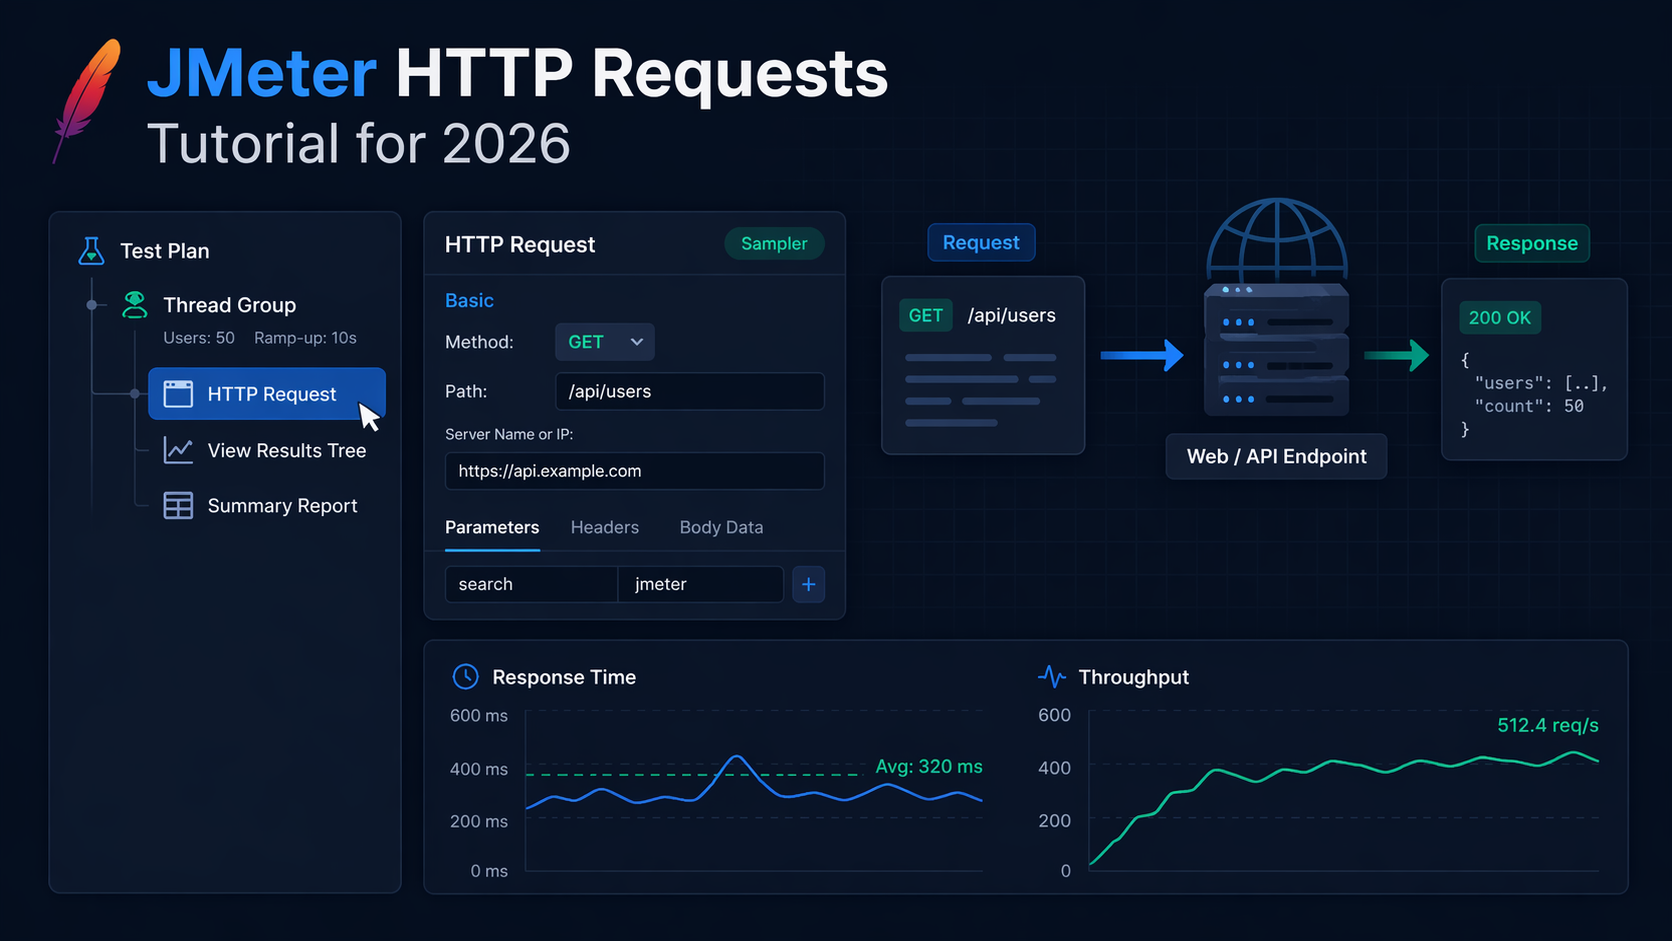Collapse the Thread Group tree node
The image size is (1672, 941).
tap(93, 305)
